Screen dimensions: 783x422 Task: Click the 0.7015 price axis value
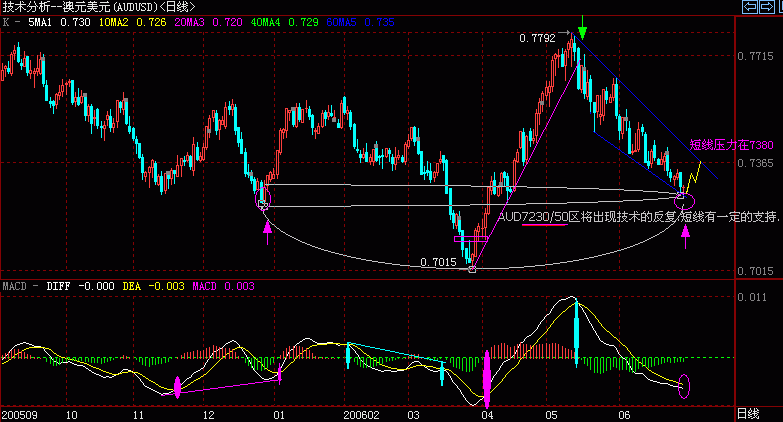[x=755, y=271]
